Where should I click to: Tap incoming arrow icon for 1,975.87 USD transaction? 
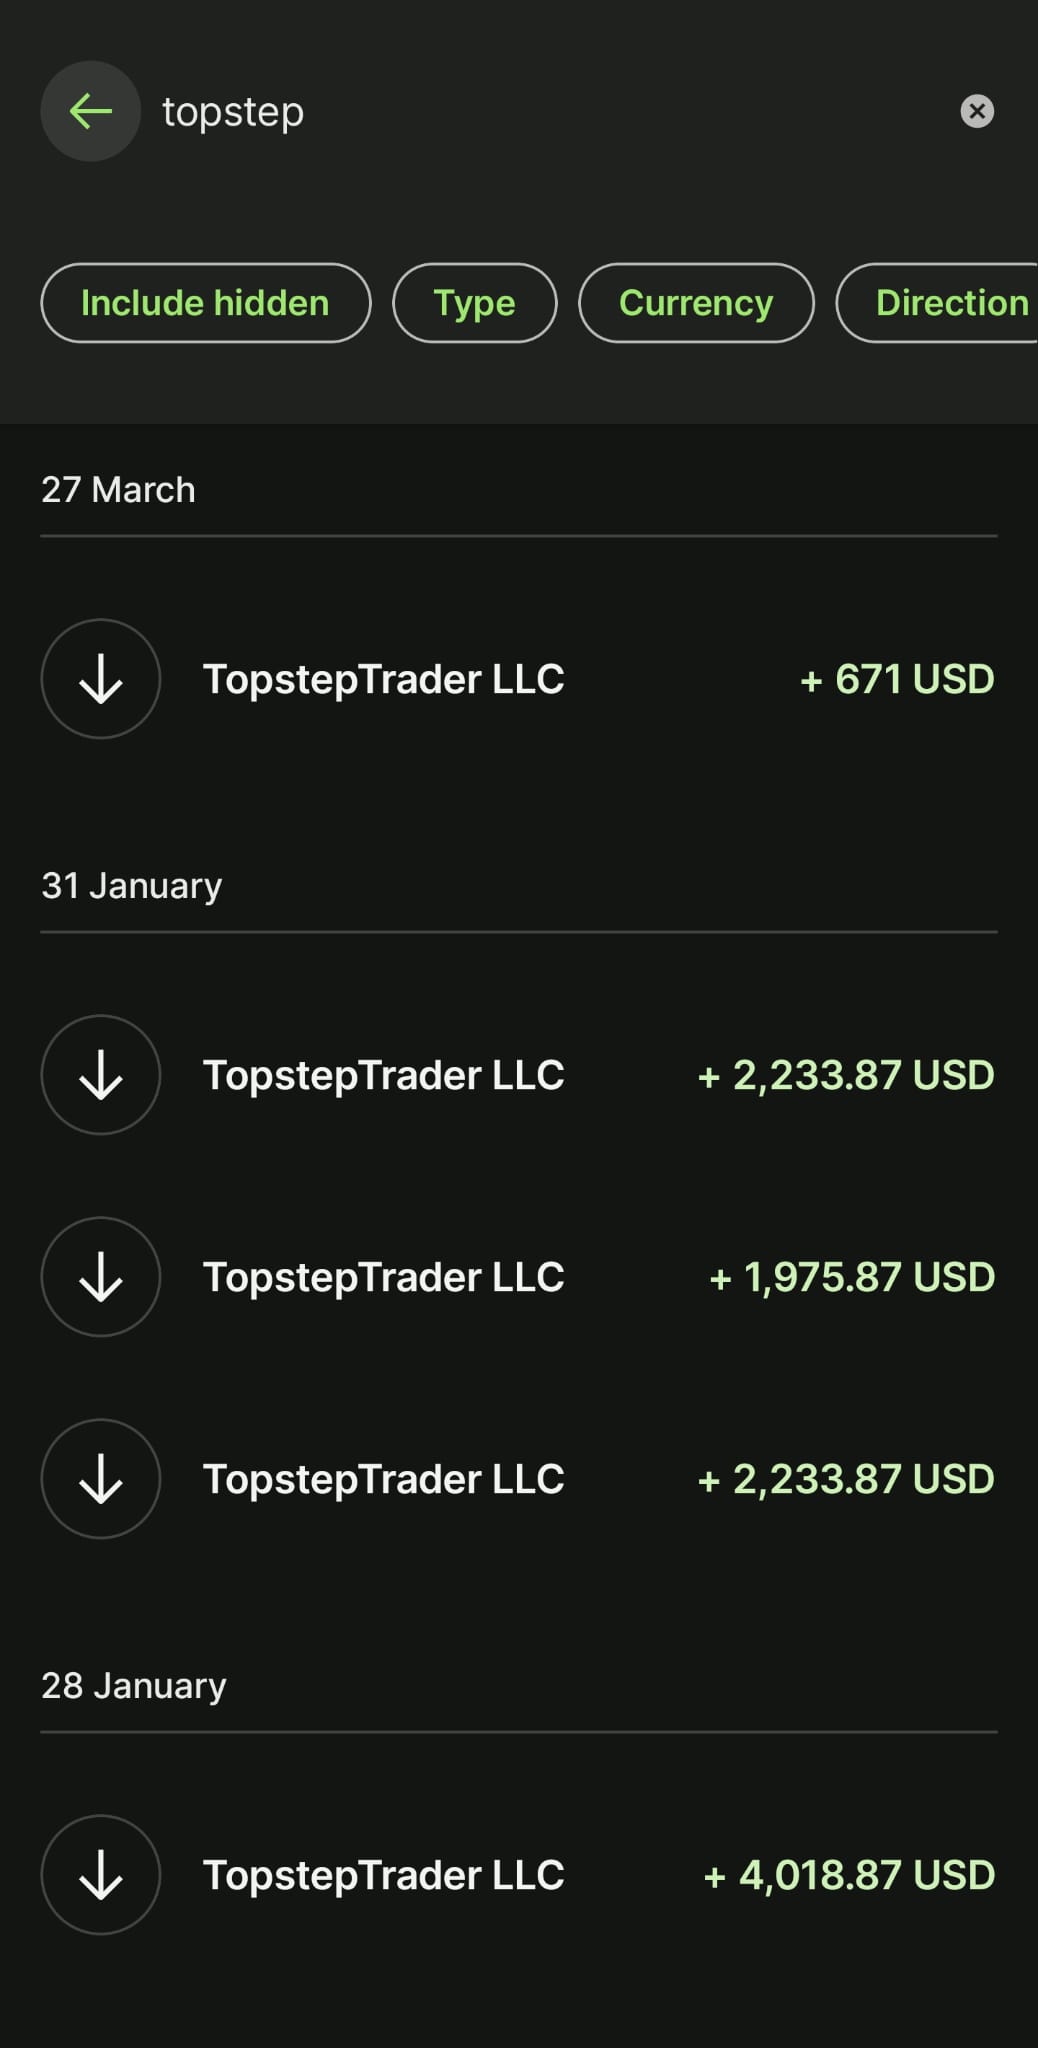pos(101,1277)
